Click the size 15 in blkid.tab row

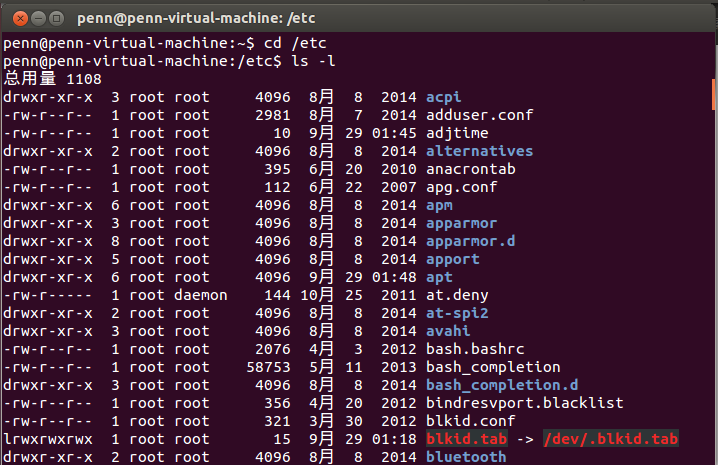pos(282,439)
